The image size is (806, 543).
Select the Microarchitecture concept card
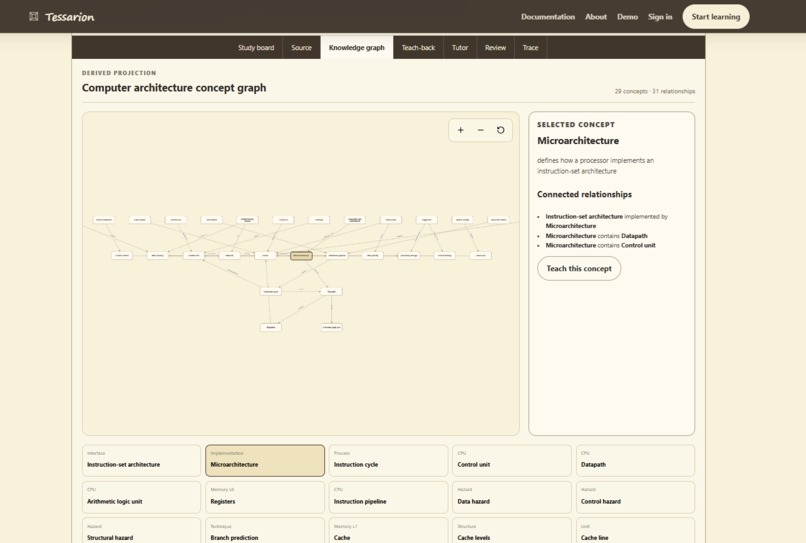pyautogui.click(x=265, y=461)
